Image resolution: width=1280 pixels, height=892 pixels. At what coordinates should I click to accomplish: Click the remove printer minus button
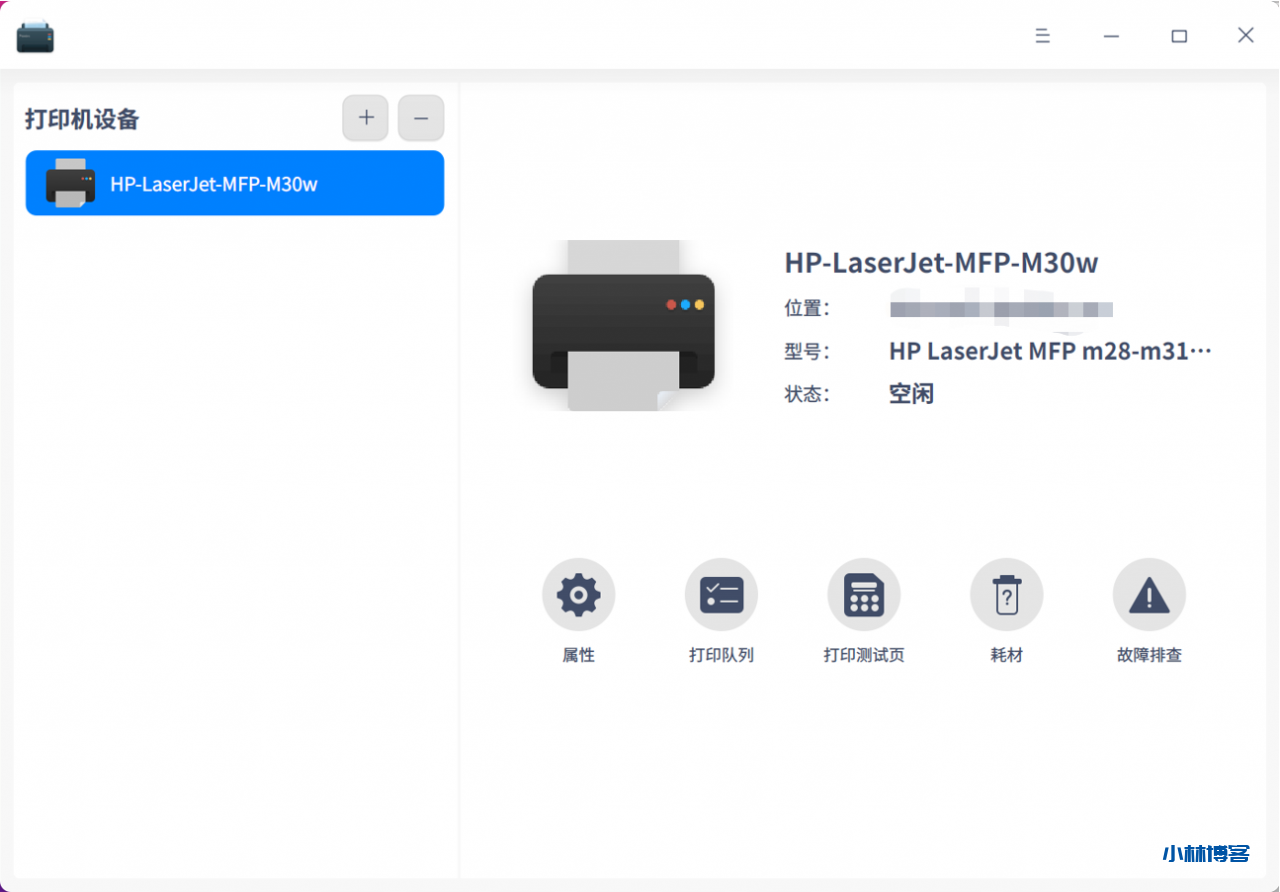(x=421, y=118)
